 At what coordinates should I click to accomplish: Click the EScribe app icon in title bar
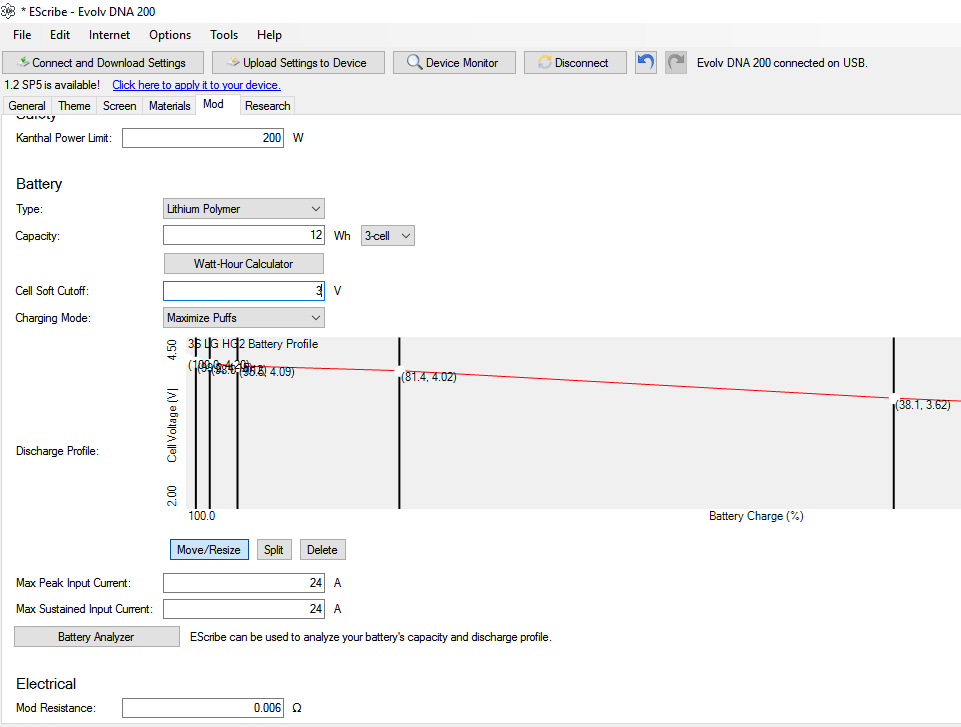click(x=9, y=10)
